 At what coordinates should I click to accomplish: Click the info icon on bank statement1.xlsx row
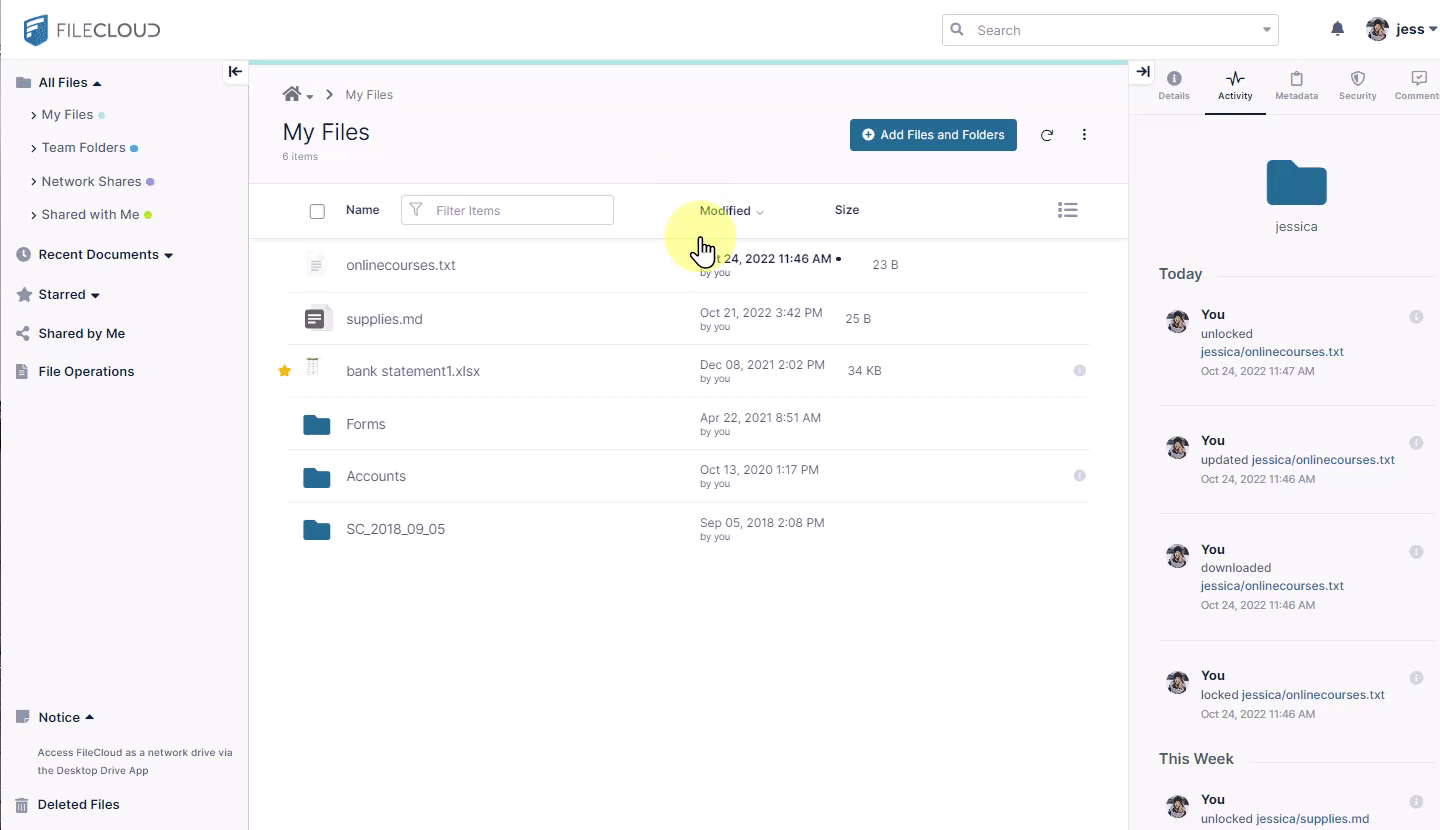tap(1080, 370)
